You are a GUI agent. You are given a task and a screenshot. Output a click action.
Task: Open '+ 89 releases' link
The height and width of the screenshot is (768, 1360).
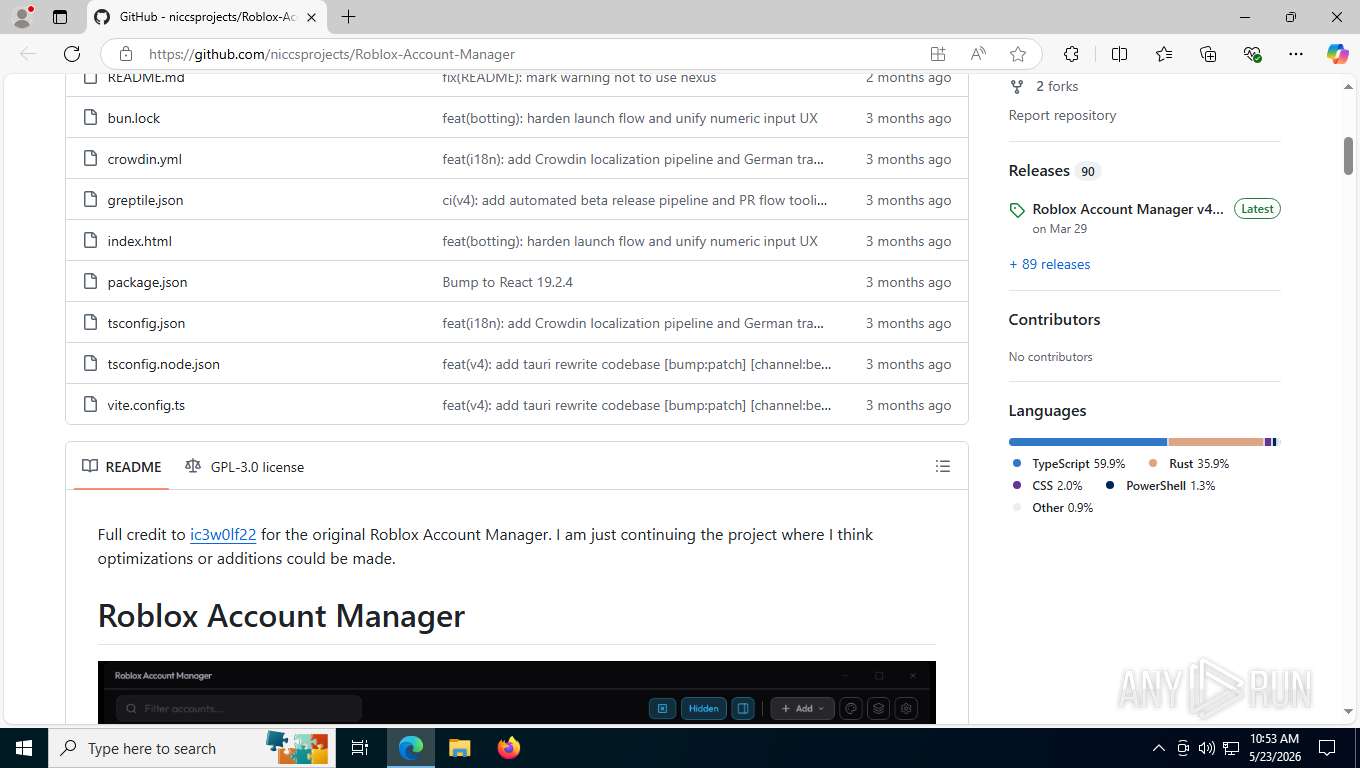[1049, 264]
